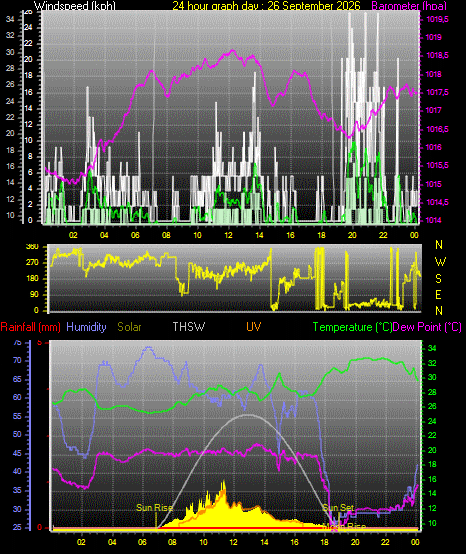
Task: Select the Rainfall (mm) legend label
Action: (30, 327)
